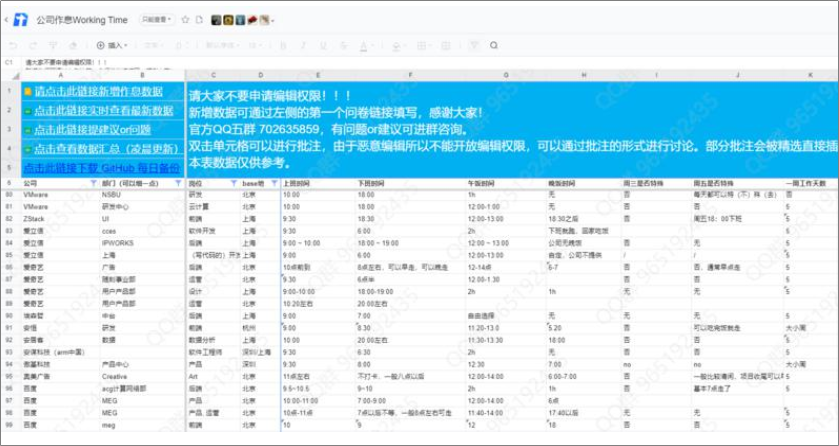Open the filter for 部门 column
The image size is (839, 446).
[178, 183]
